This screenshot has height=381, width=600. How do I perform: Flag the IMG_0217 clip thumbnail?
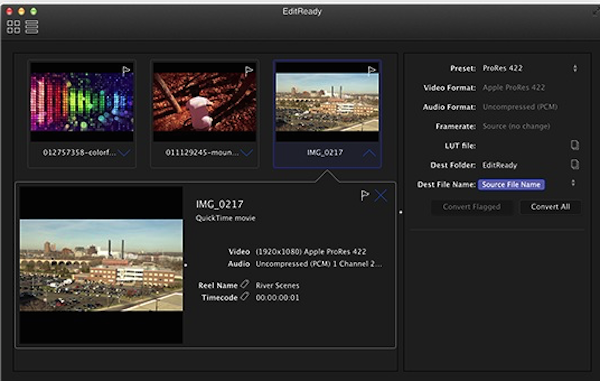point(372,71)
